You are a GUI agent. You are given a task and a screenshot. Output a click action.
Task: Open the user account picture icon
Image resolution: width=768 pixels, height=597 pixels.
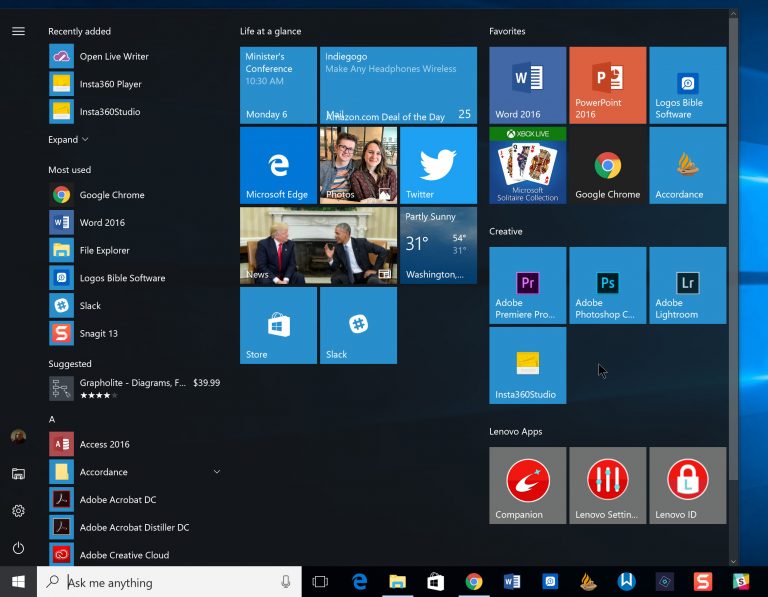point(18,436)
